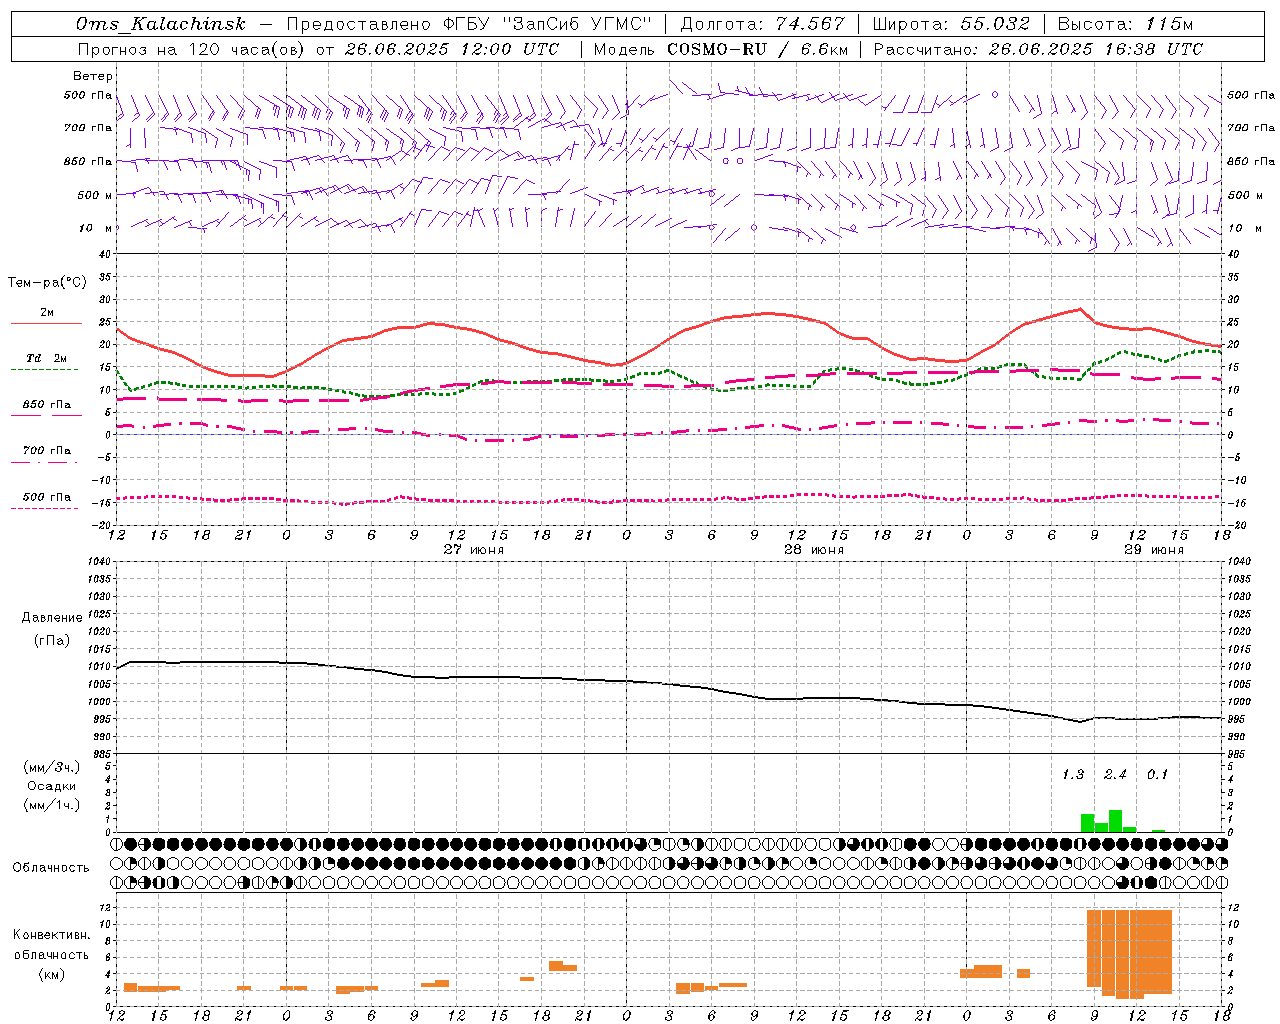Click the large orange convective cloud block
This screenshot has height=1024, width=1280.
[1129, 953]
